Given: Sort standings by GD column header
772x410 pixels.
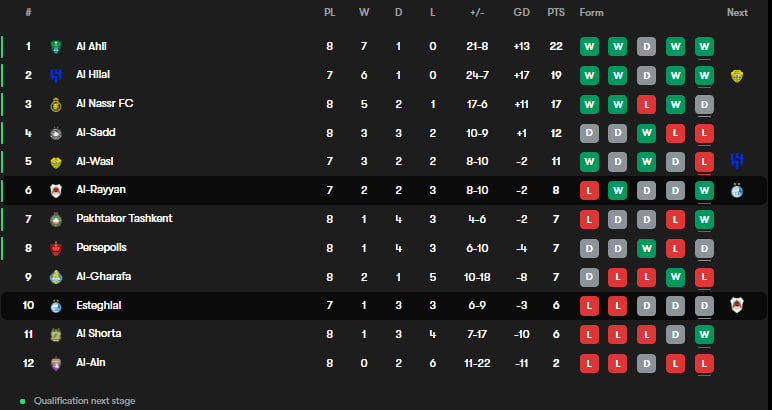Looking at the screenshot, I should point(521,13).
